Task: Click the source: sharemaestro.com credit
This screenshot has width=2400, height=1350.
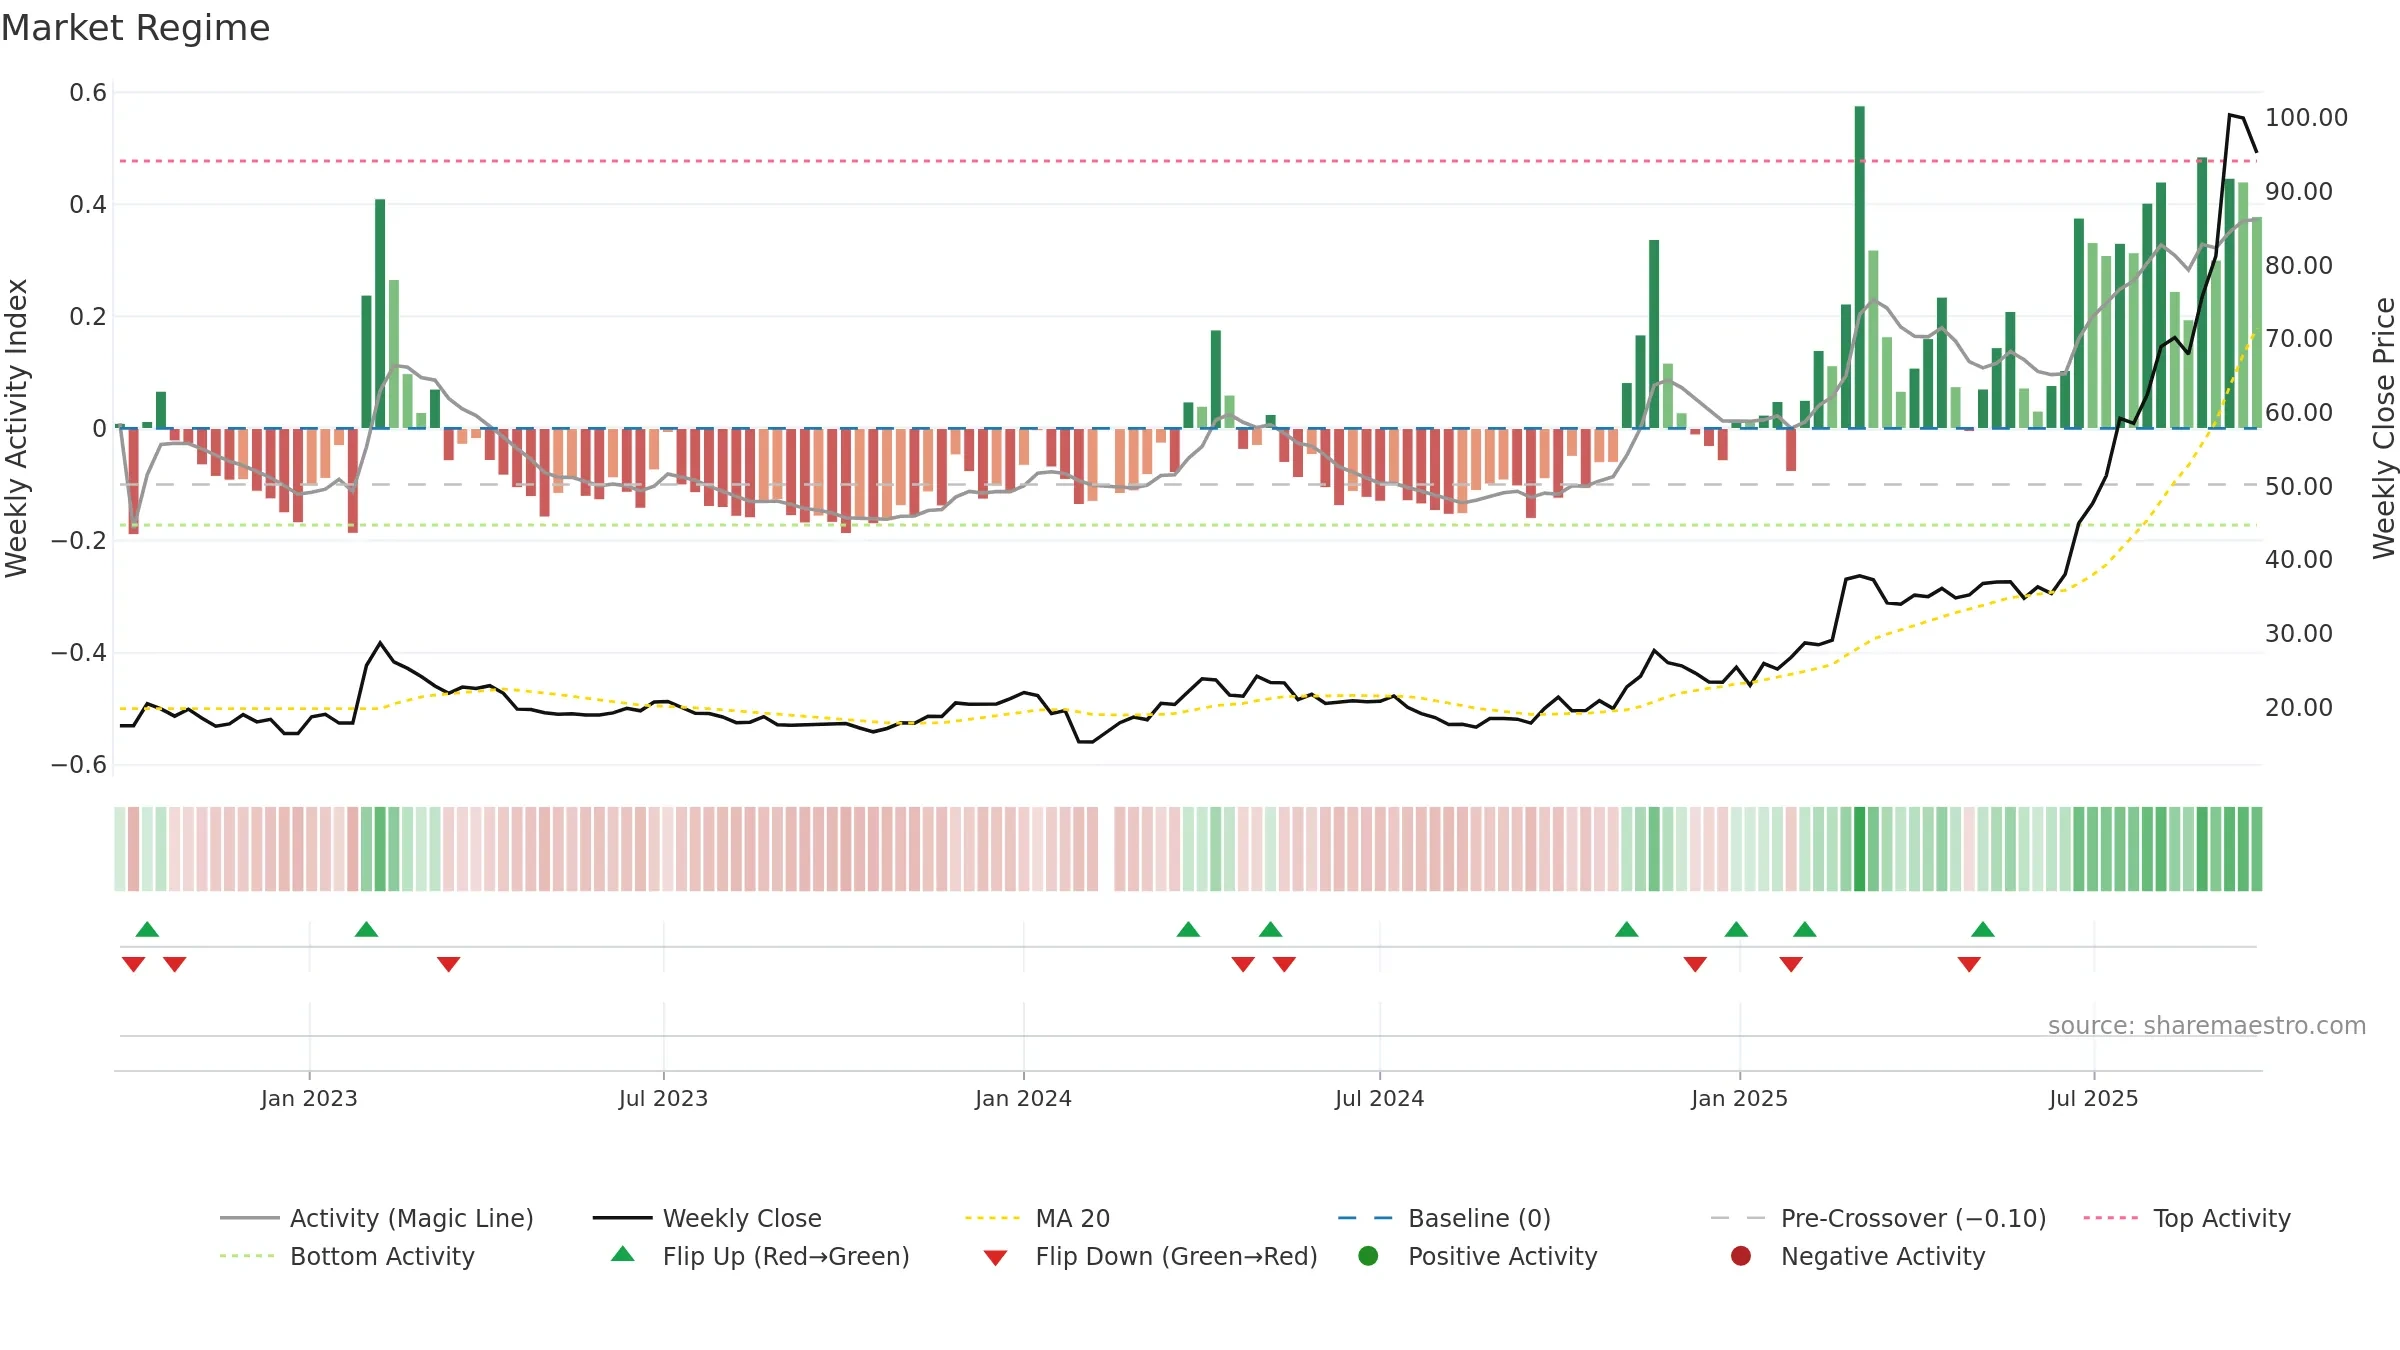Action: [x=2207, y=1025]
